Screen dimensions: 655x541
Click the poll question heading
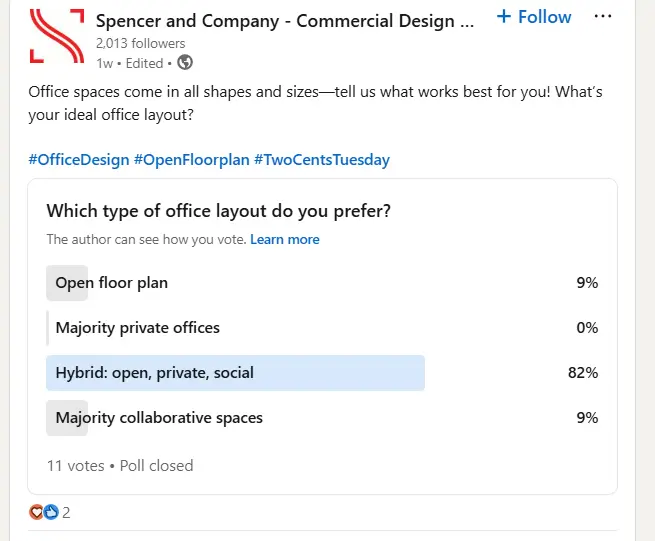[218, 211]
